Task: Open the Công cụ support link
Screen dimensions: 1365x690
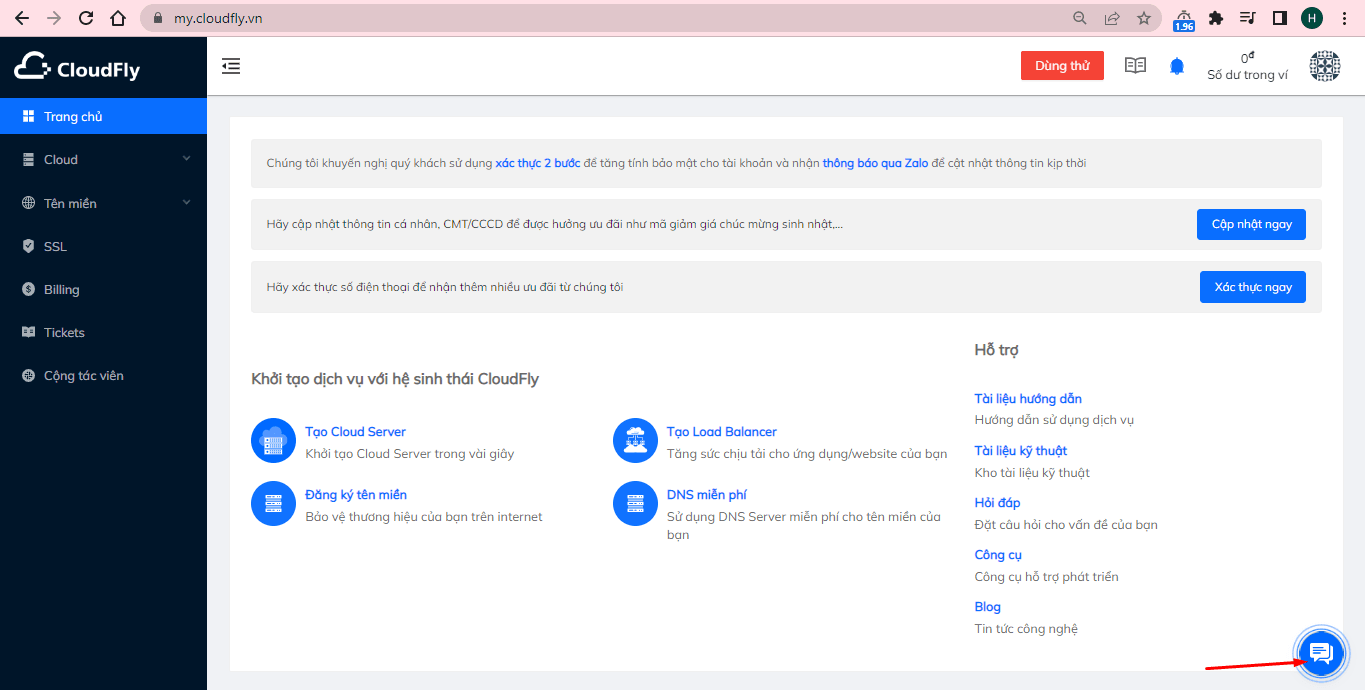Action: (x=998, y=554)
